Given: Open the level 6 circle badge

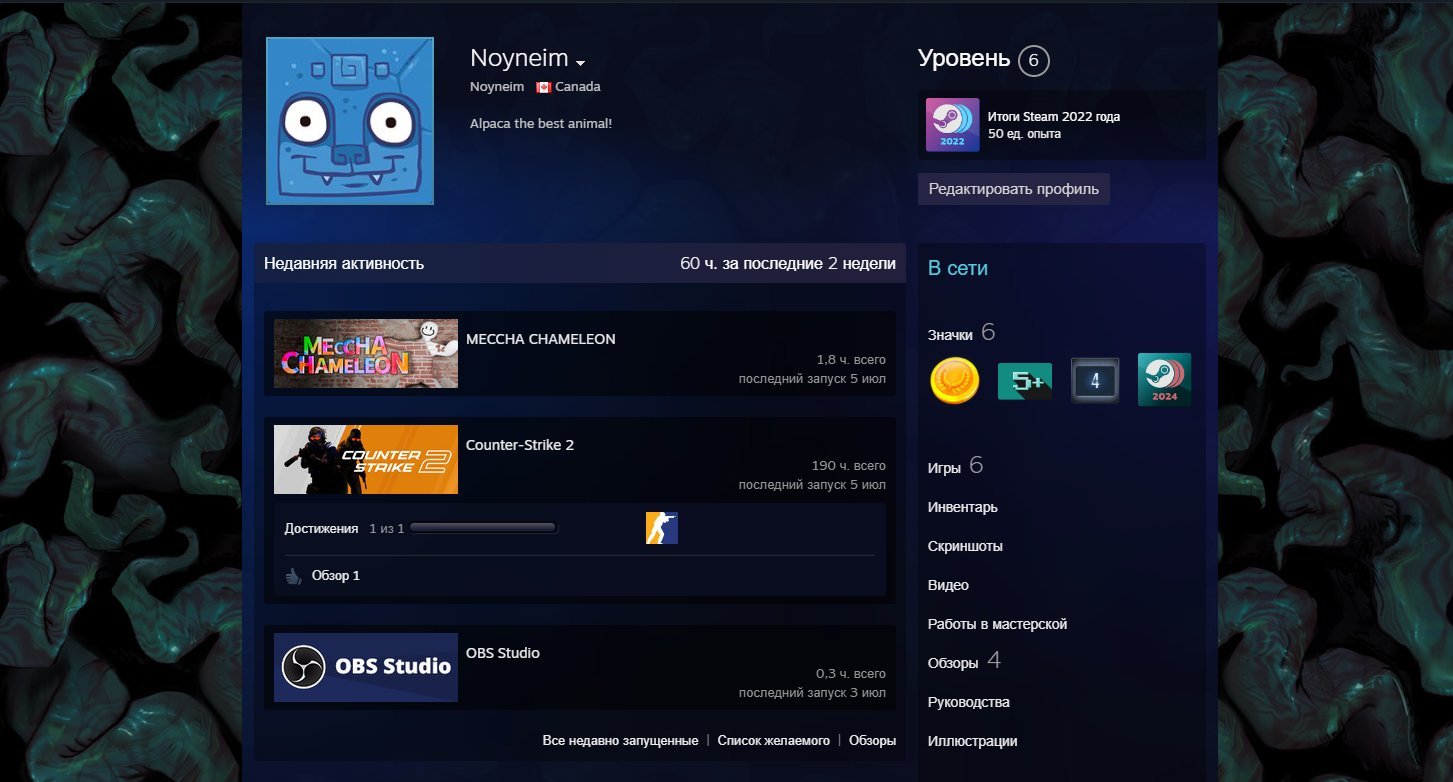Looking at the screenshot, I should pos(1034,61).
